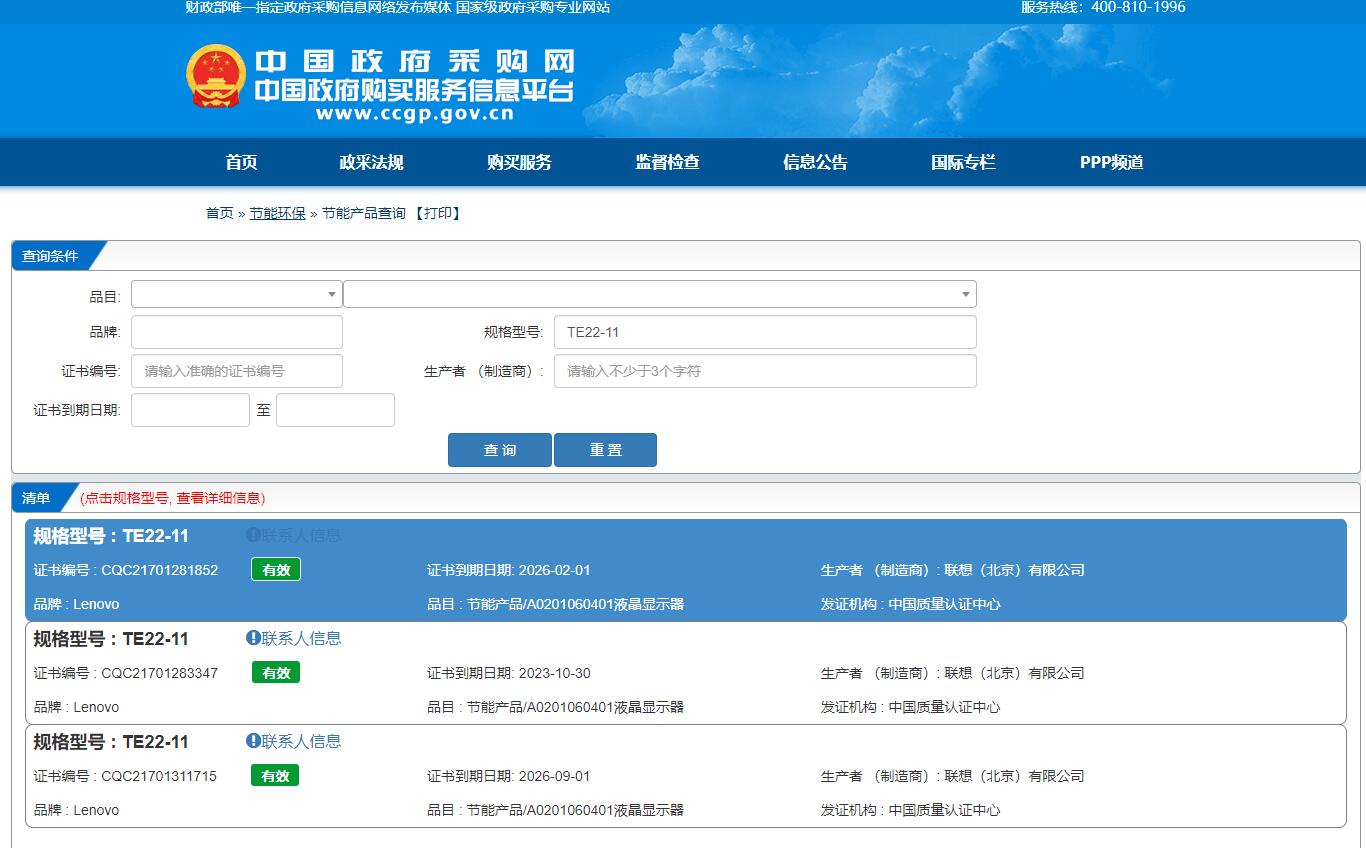
Task: Expand the wide second 品目 dropdown
Action: pos(660,294)
